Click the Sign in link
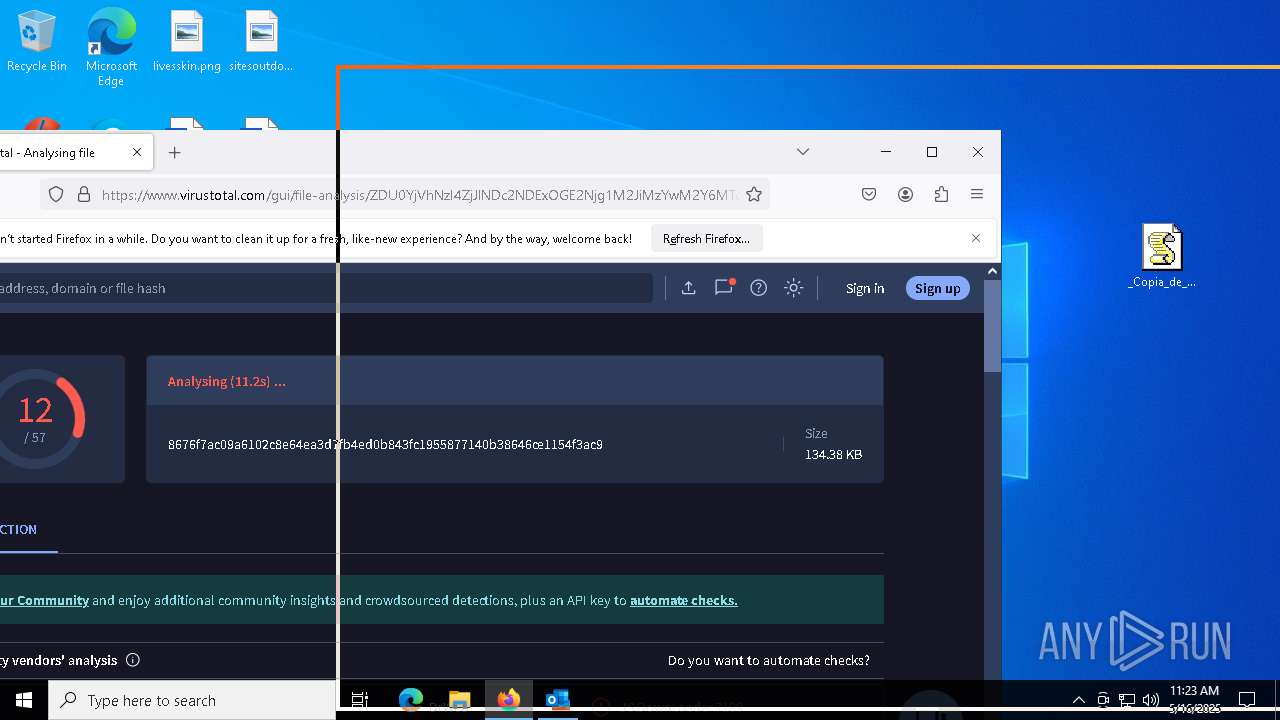1280x720 pixels. pyautogui.click(x=865, y=288)
